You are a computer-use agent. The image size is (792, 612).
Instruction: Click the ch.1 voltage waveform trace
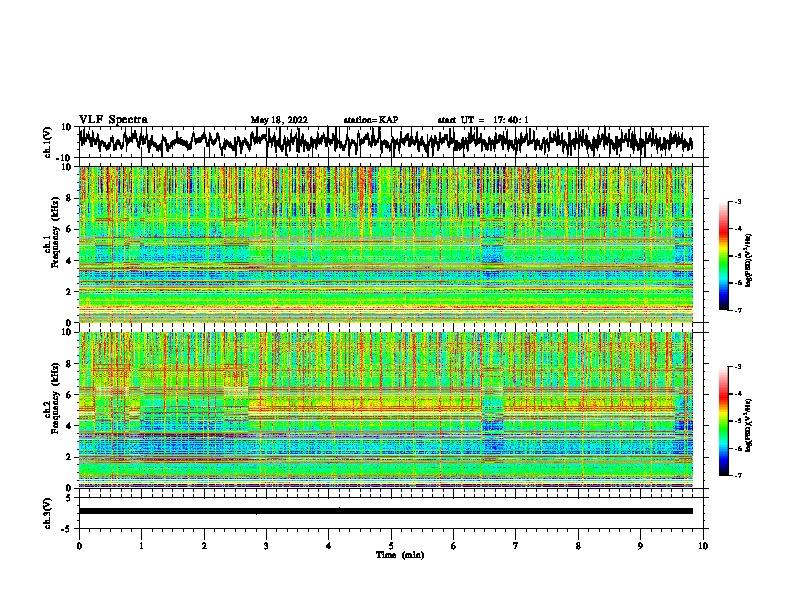[385, 141]
